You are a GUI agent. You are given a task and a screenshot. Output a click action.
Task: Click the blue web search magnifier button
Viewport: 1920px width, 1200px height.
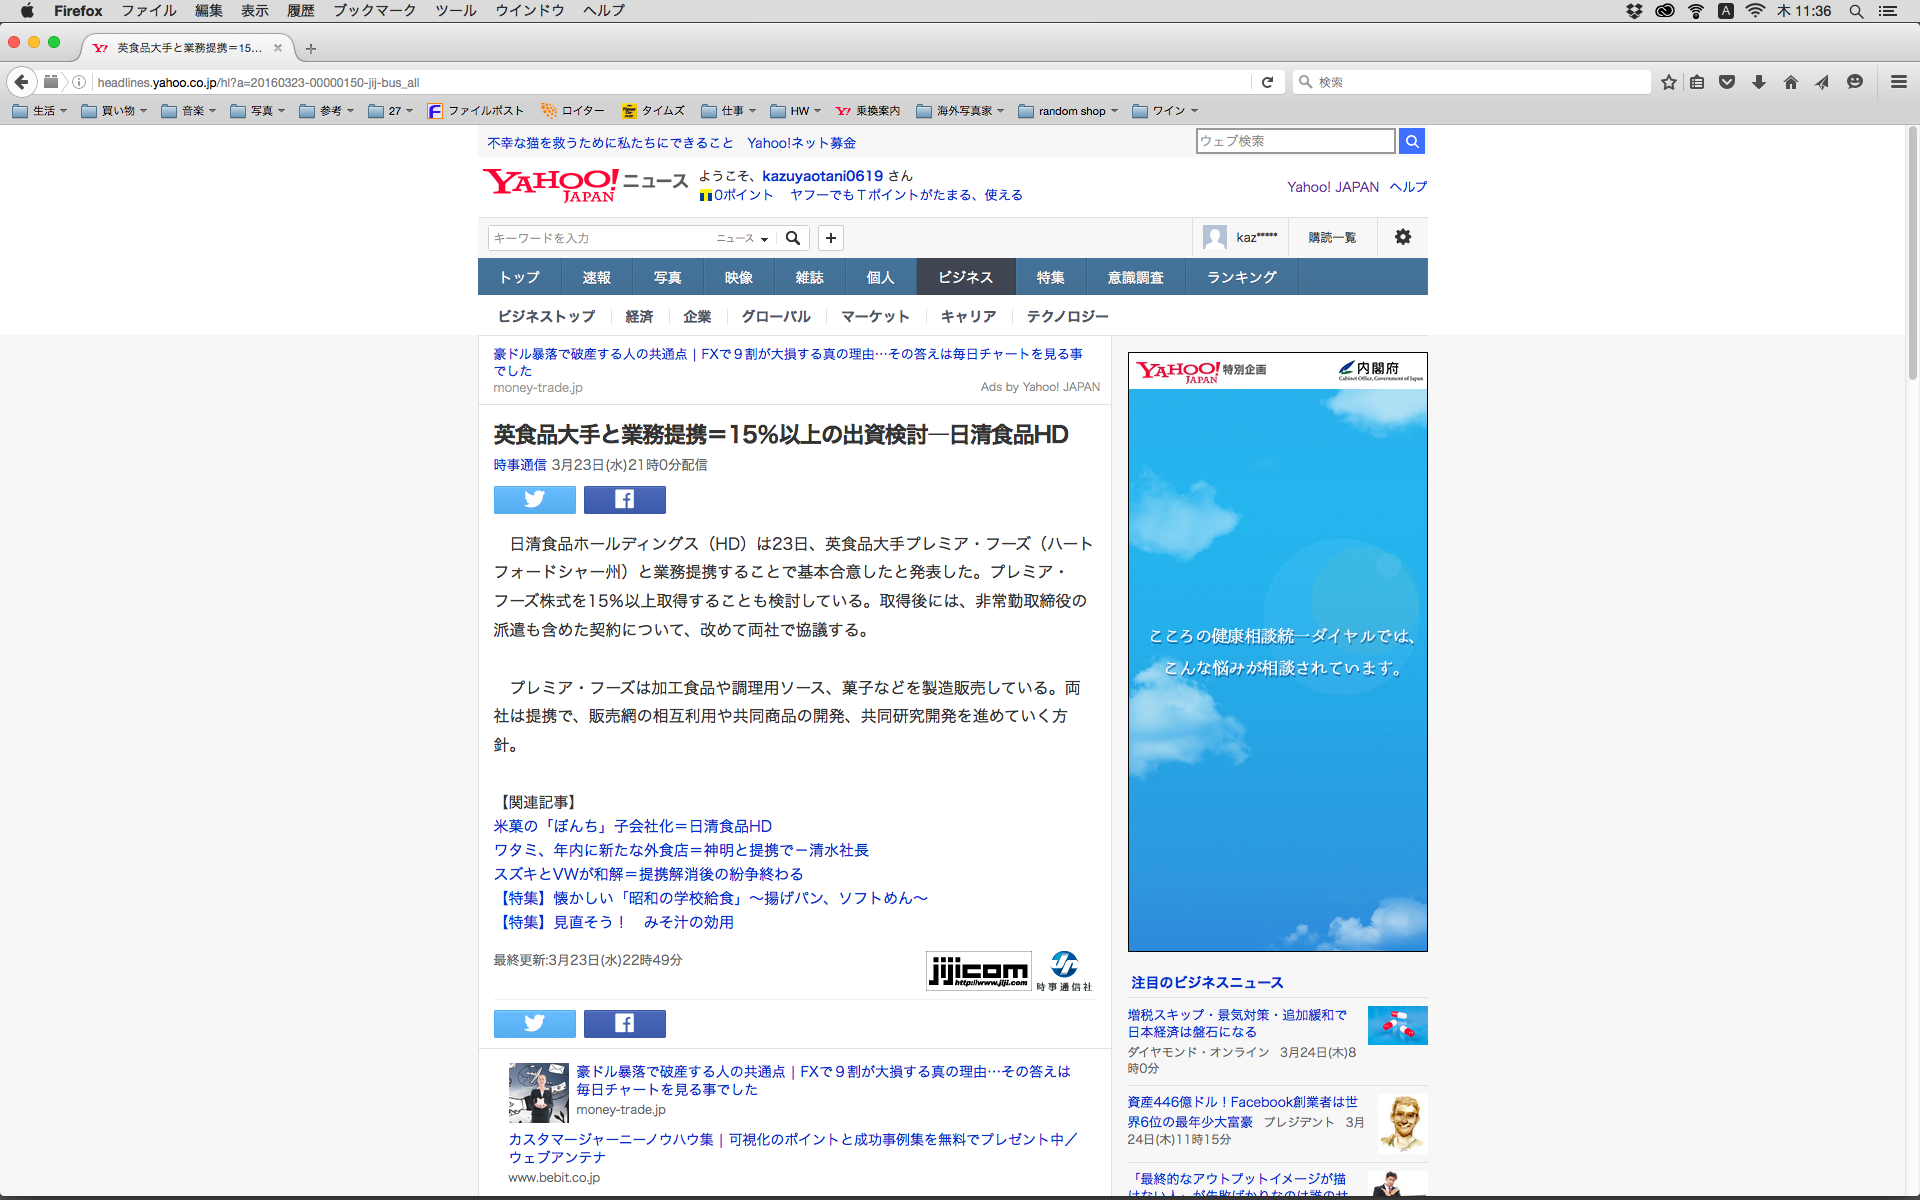(x=1411, y=141)
